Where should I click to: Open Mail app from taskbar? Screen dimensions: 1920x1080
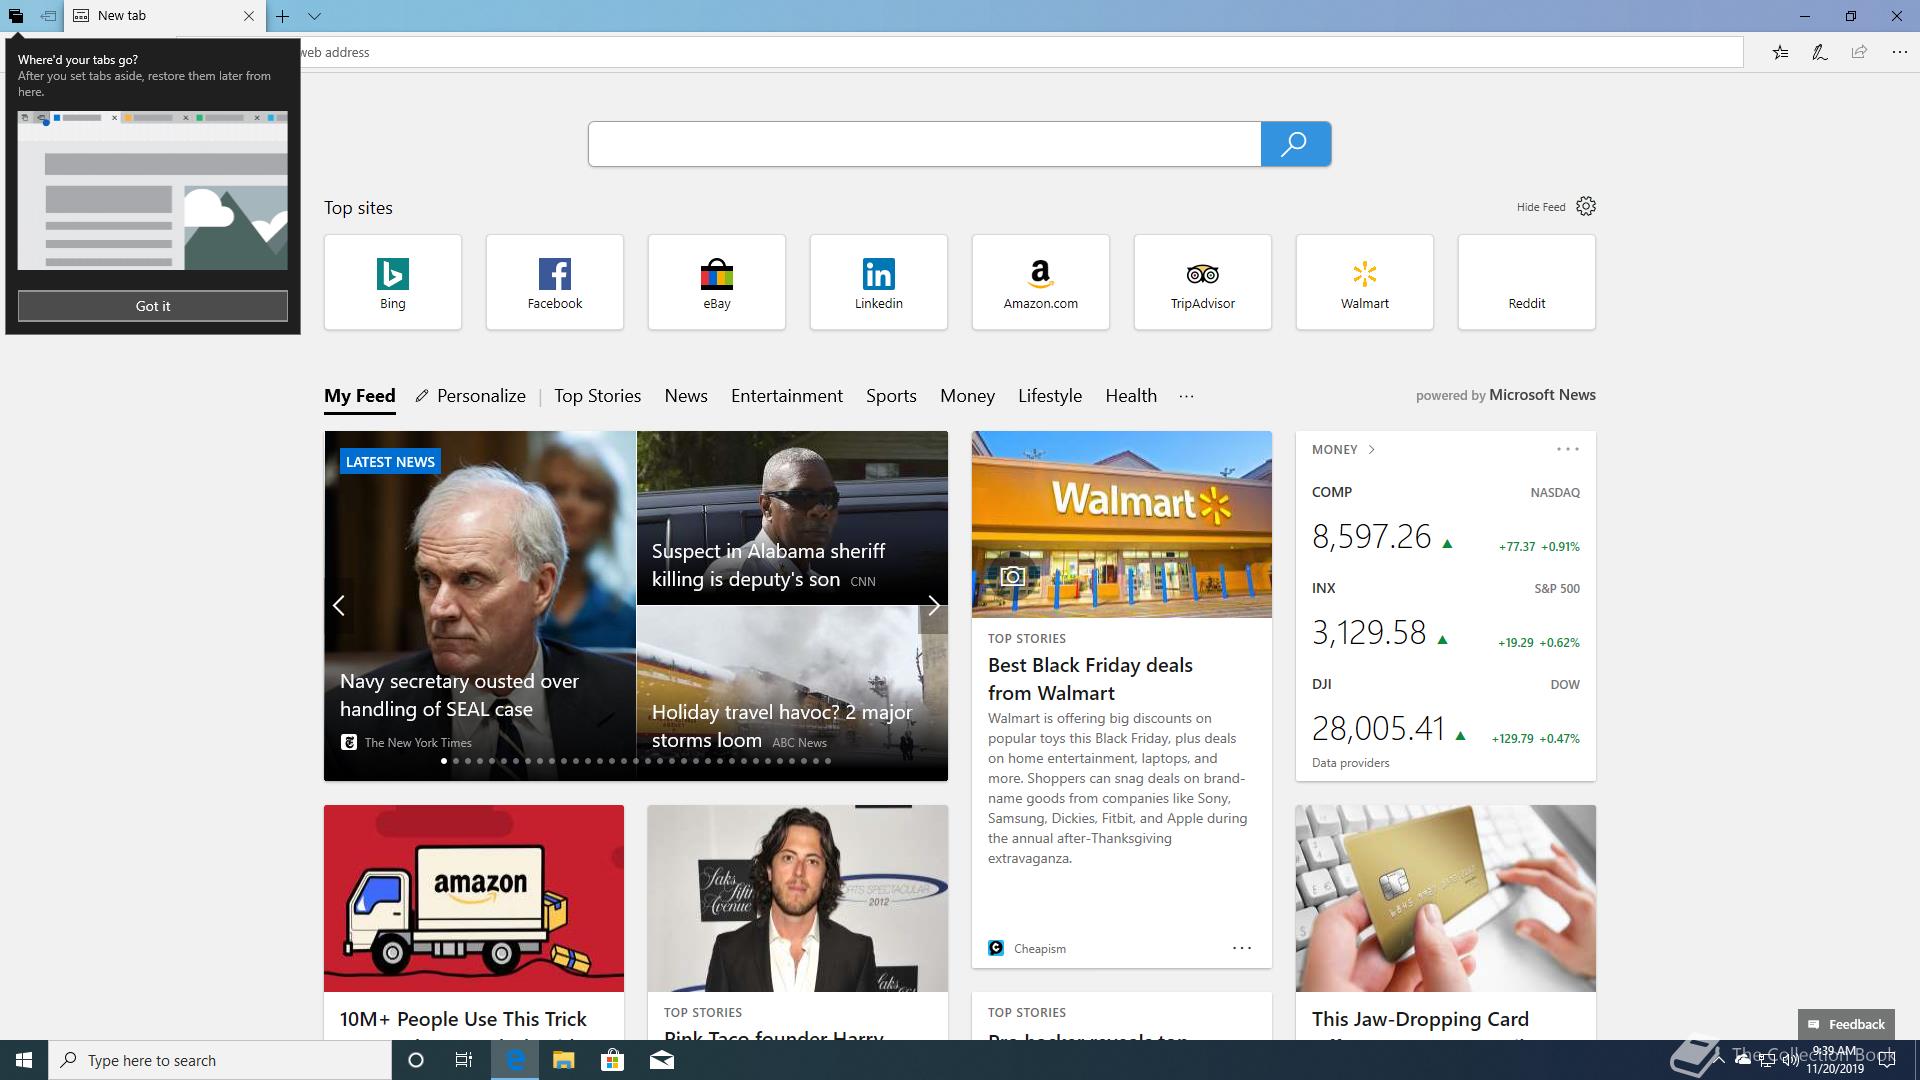tap(662, 1060)
